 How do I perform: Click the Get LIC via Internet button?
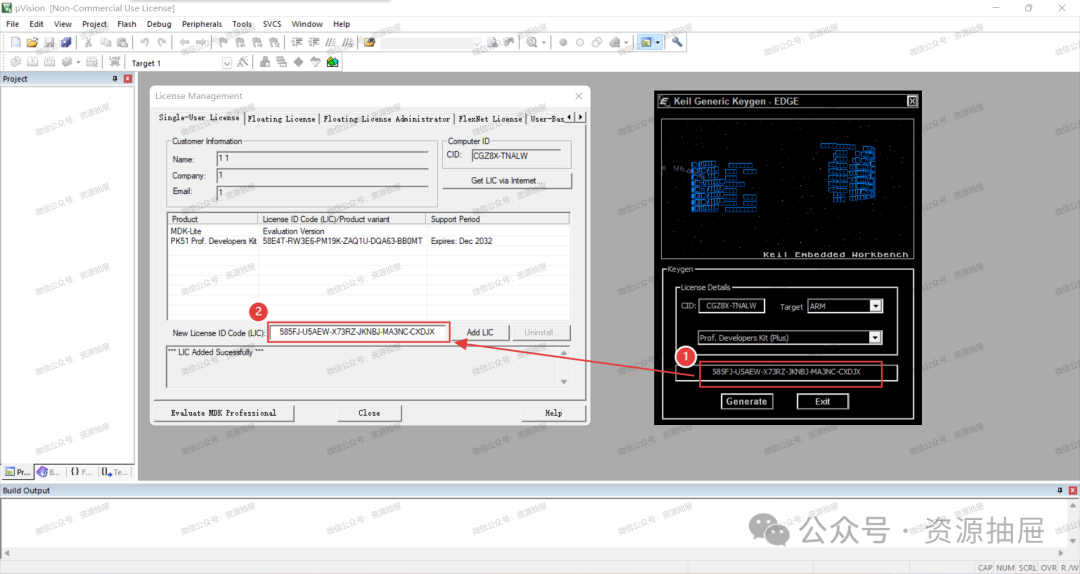[x=507, y=181]
